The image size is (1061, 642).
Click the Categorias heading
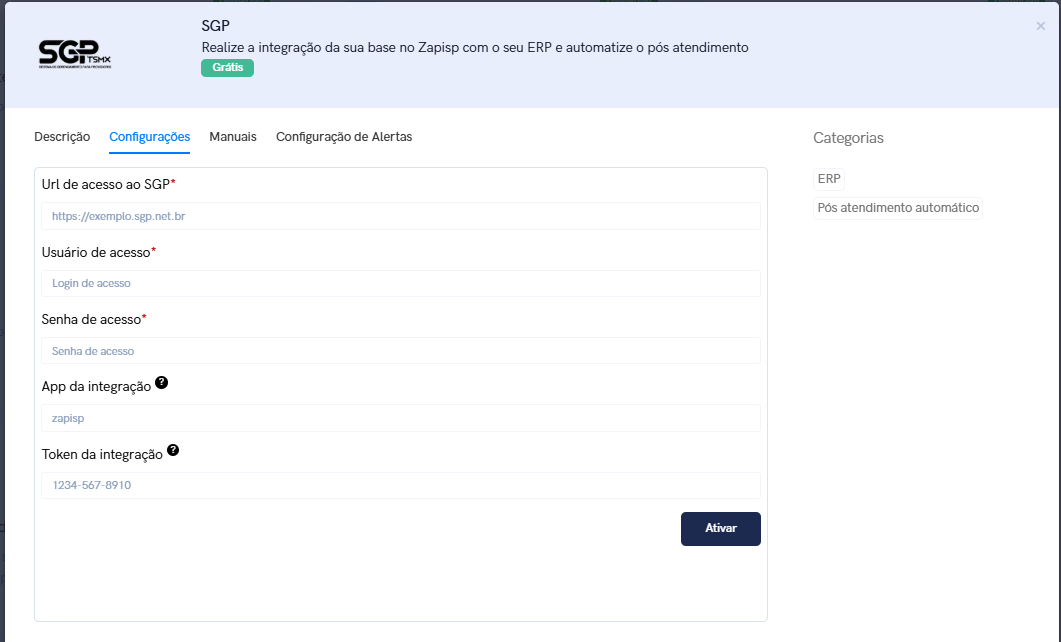(x=848, y=138)
